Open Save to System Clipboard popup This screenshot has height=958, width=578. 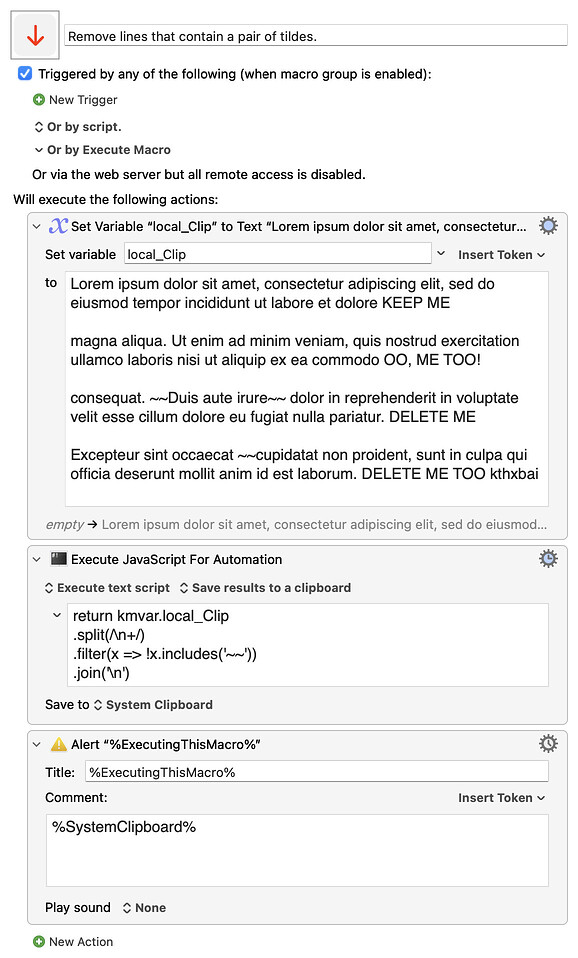coord(152,704)
